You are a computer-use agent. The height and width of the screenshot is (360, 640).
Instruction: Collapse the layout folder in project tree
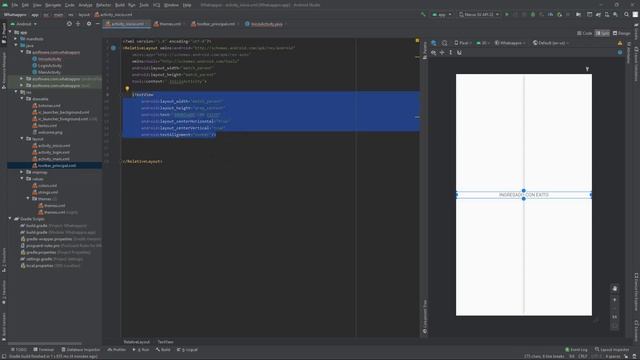coord(22,139)
